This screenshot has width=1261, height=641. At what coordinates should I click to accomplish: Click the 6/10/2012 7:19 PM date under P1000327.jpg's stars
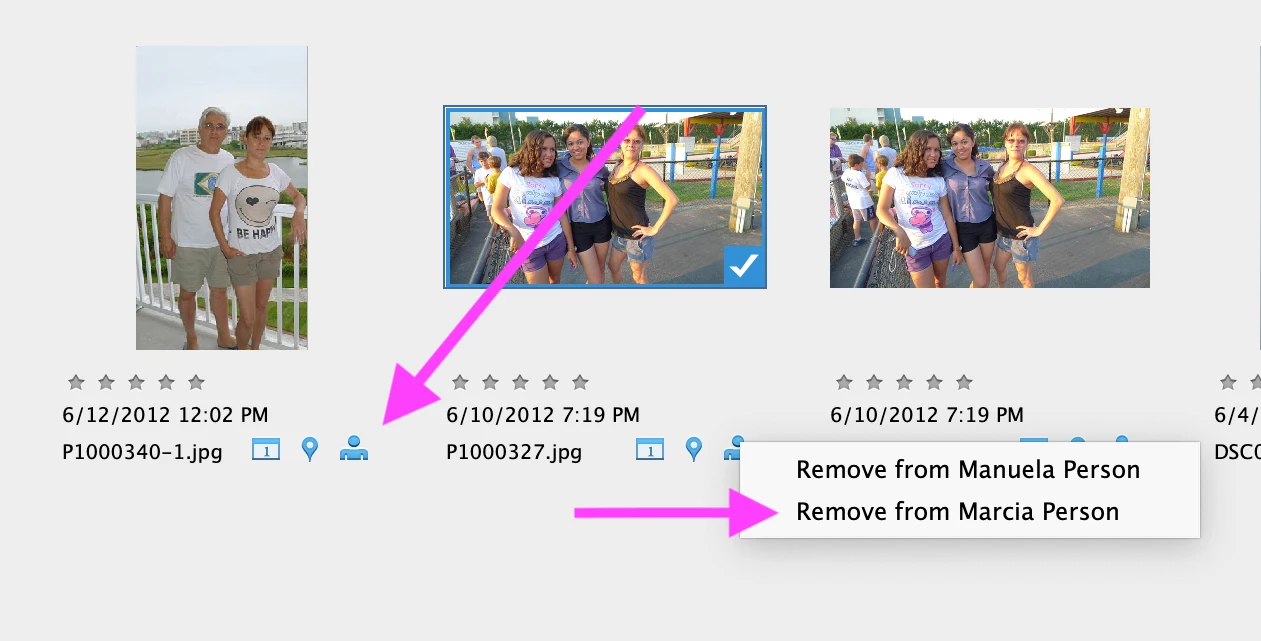(x=543, y=415)
